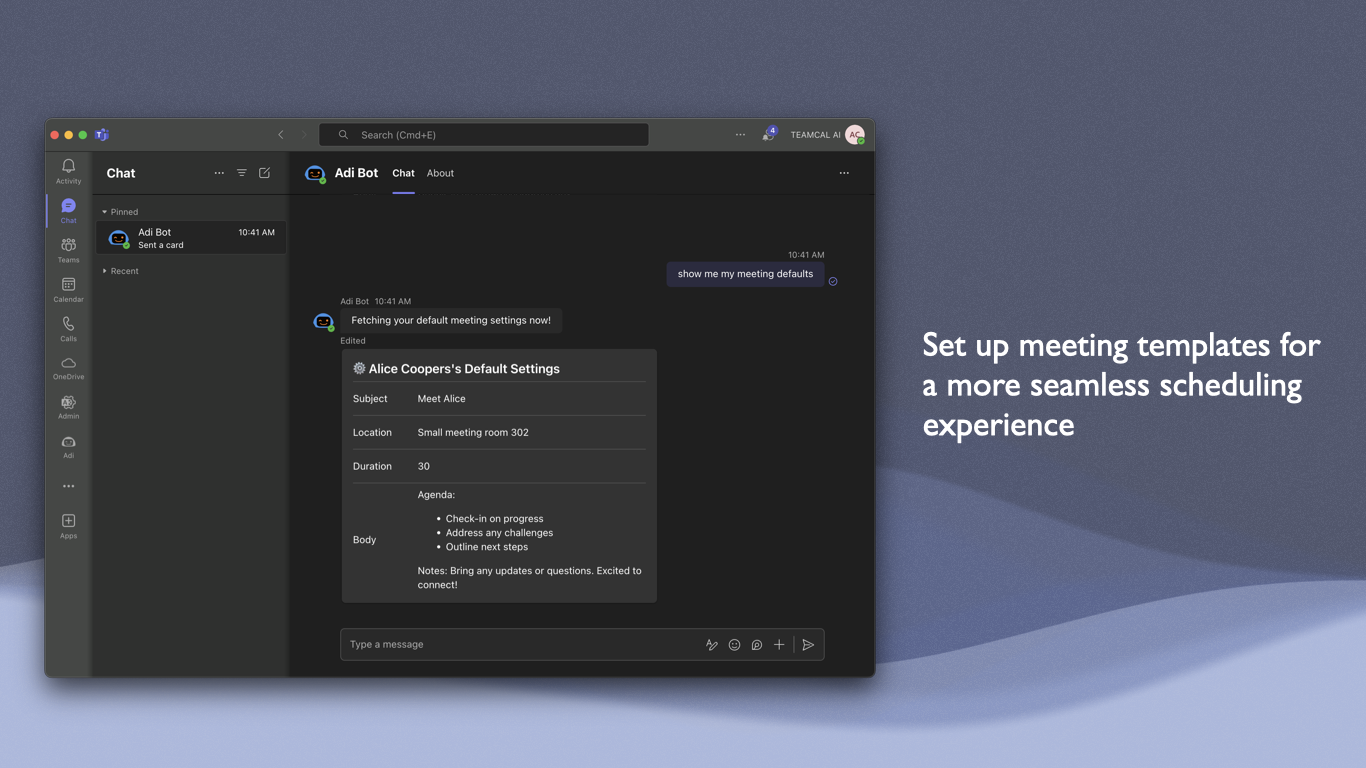This screenshot has height=768, width=1366.
Task: Open OneDrive from the sidebar
Action: 68,368
